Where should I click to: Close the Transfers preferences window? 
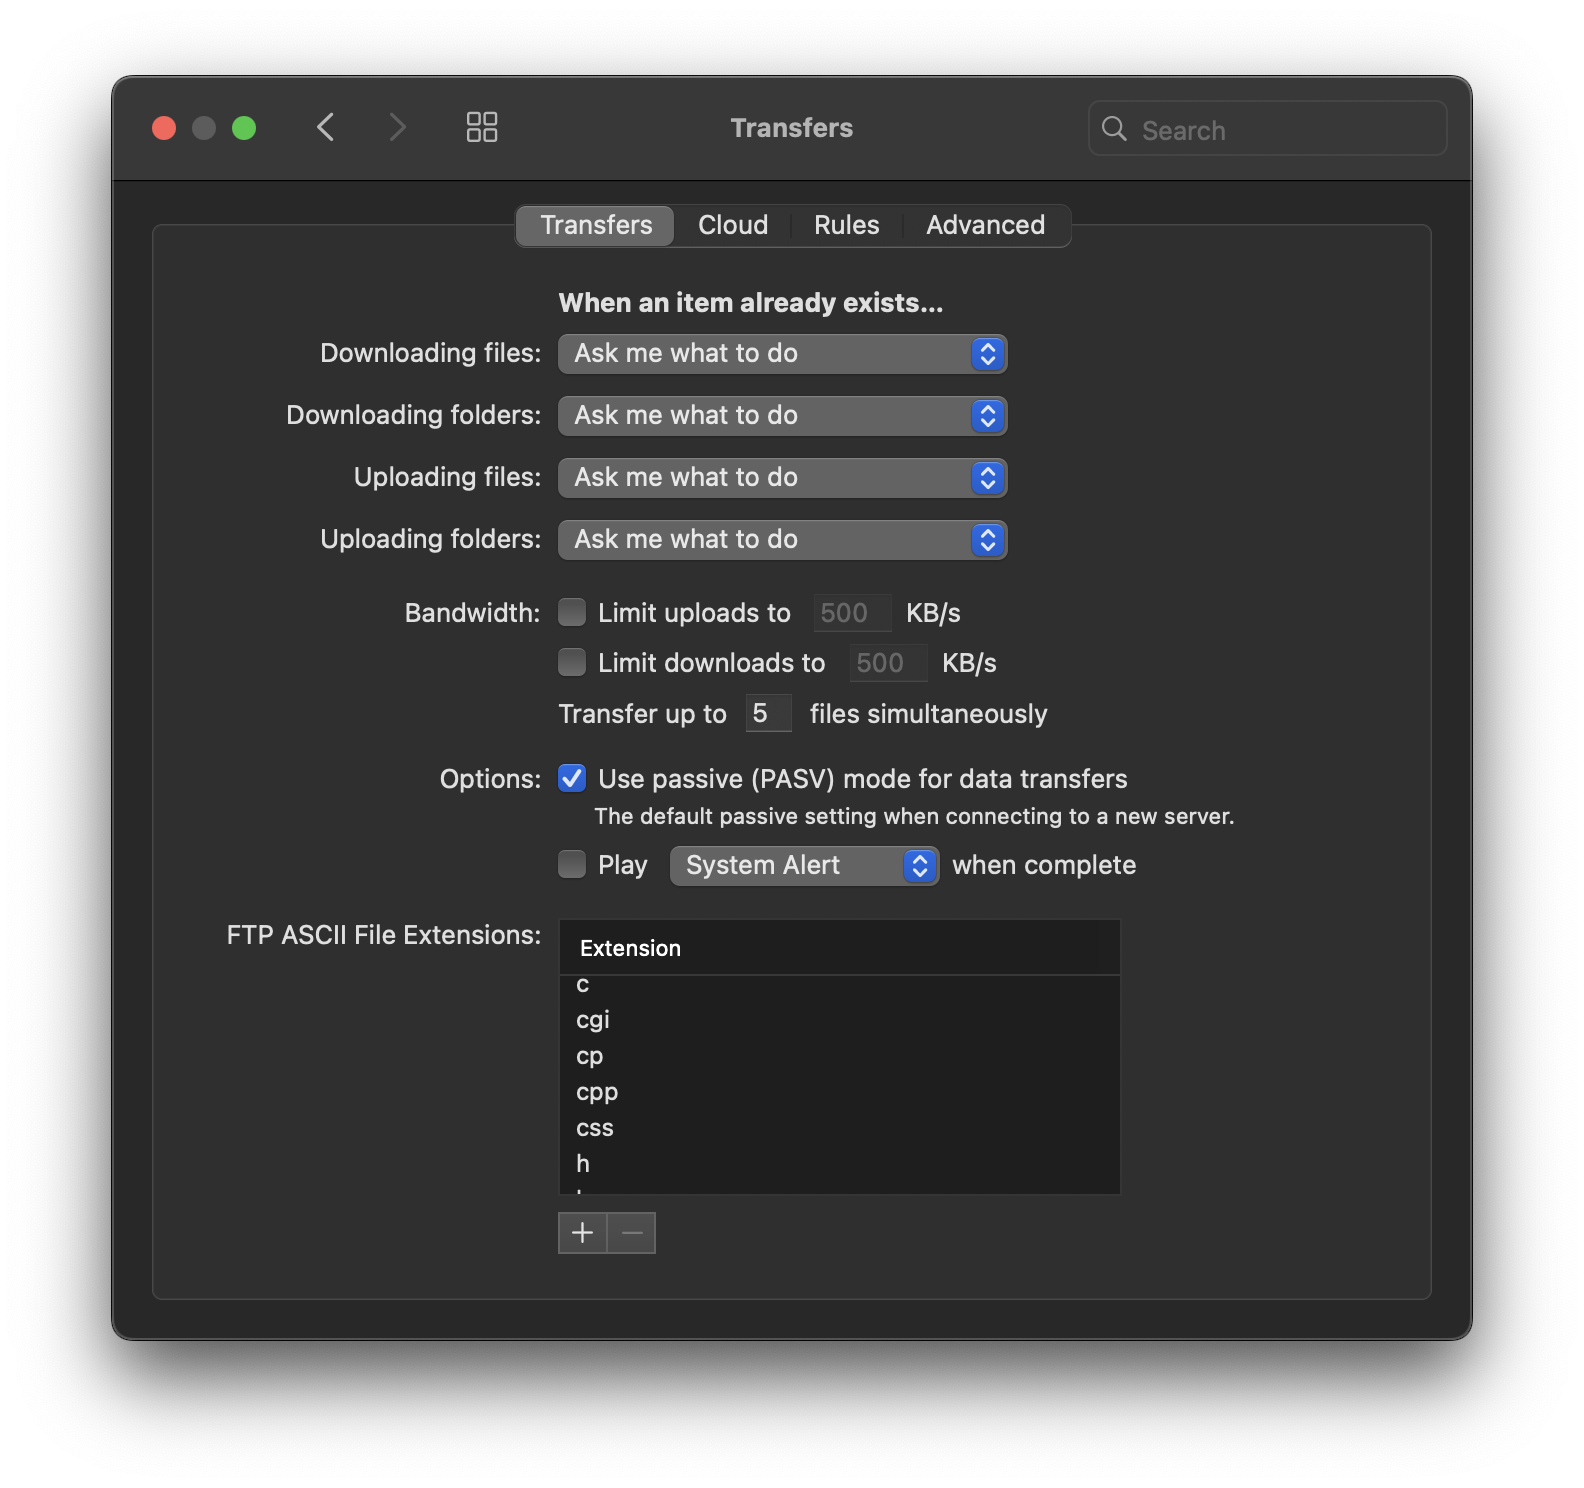[164, 128]
